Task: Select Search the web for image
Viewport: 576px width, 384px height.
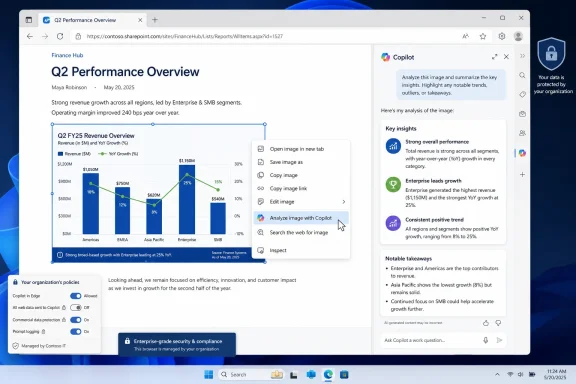Action: [301, 233]
